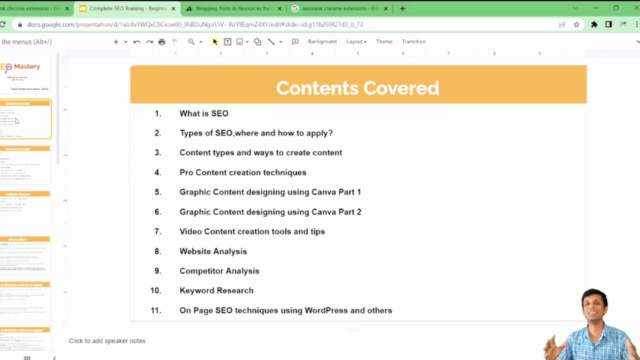
Task: Click the new slide plus icon
Action: pos(116,42)
